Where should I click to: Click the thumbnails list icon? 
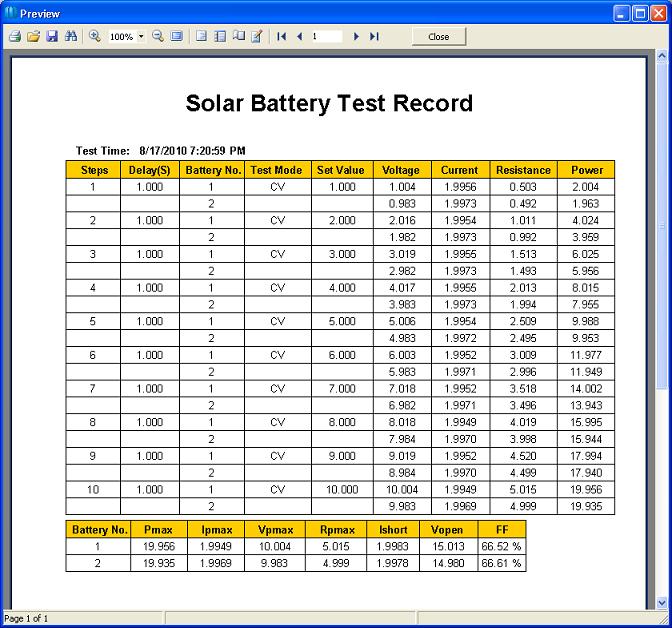[x=220, y=36]
